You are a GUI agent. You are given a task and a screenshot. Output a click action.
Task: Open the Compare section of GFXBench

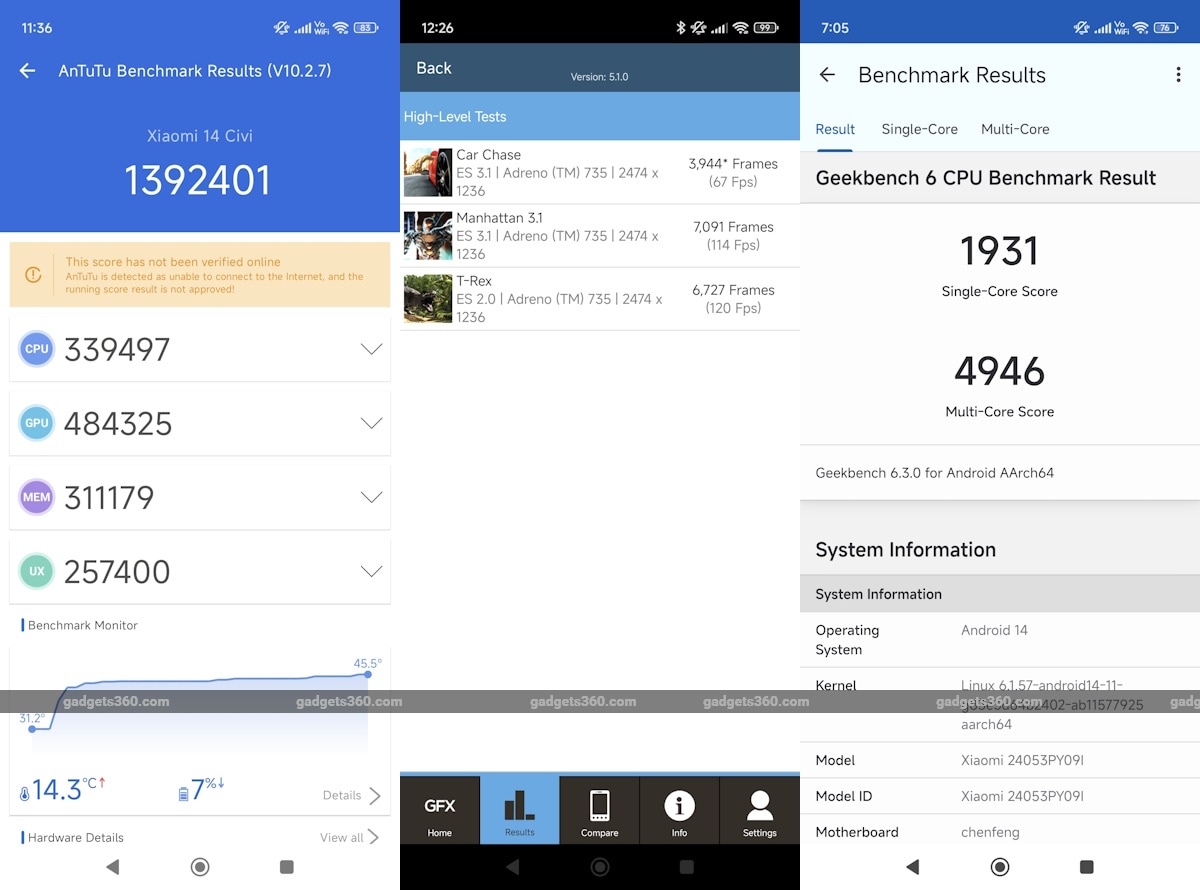(x=599, y=809)
